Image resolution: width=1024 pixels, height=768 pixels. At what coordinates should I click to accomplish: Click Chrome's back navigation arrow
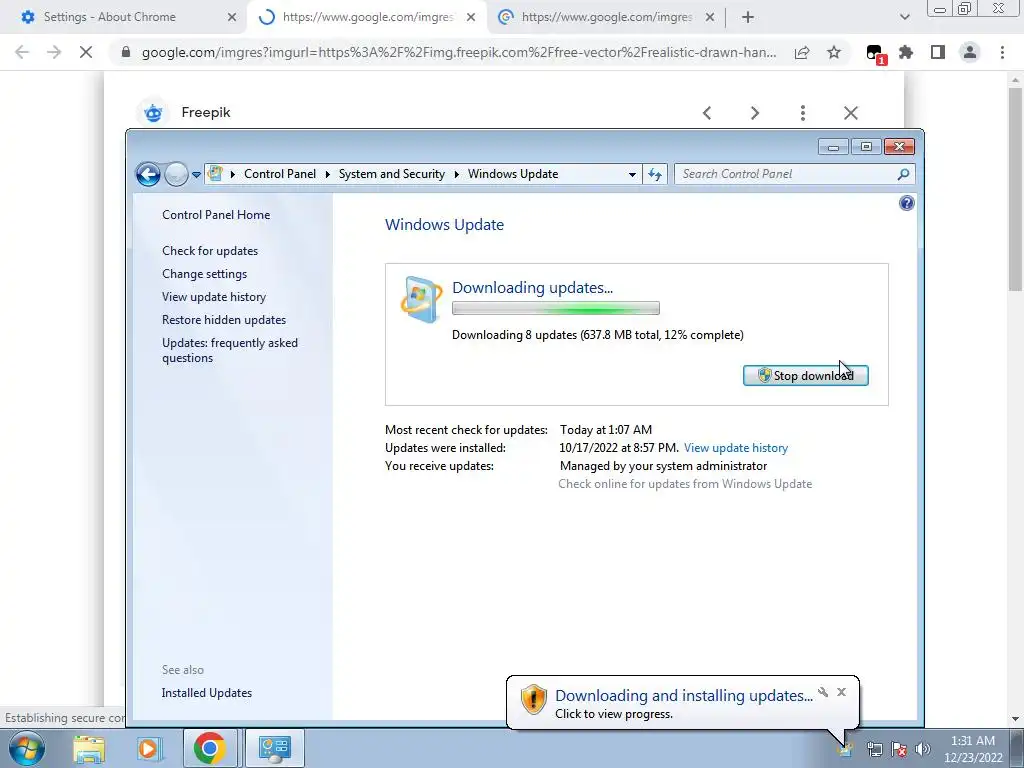click(x=22, y=52)
